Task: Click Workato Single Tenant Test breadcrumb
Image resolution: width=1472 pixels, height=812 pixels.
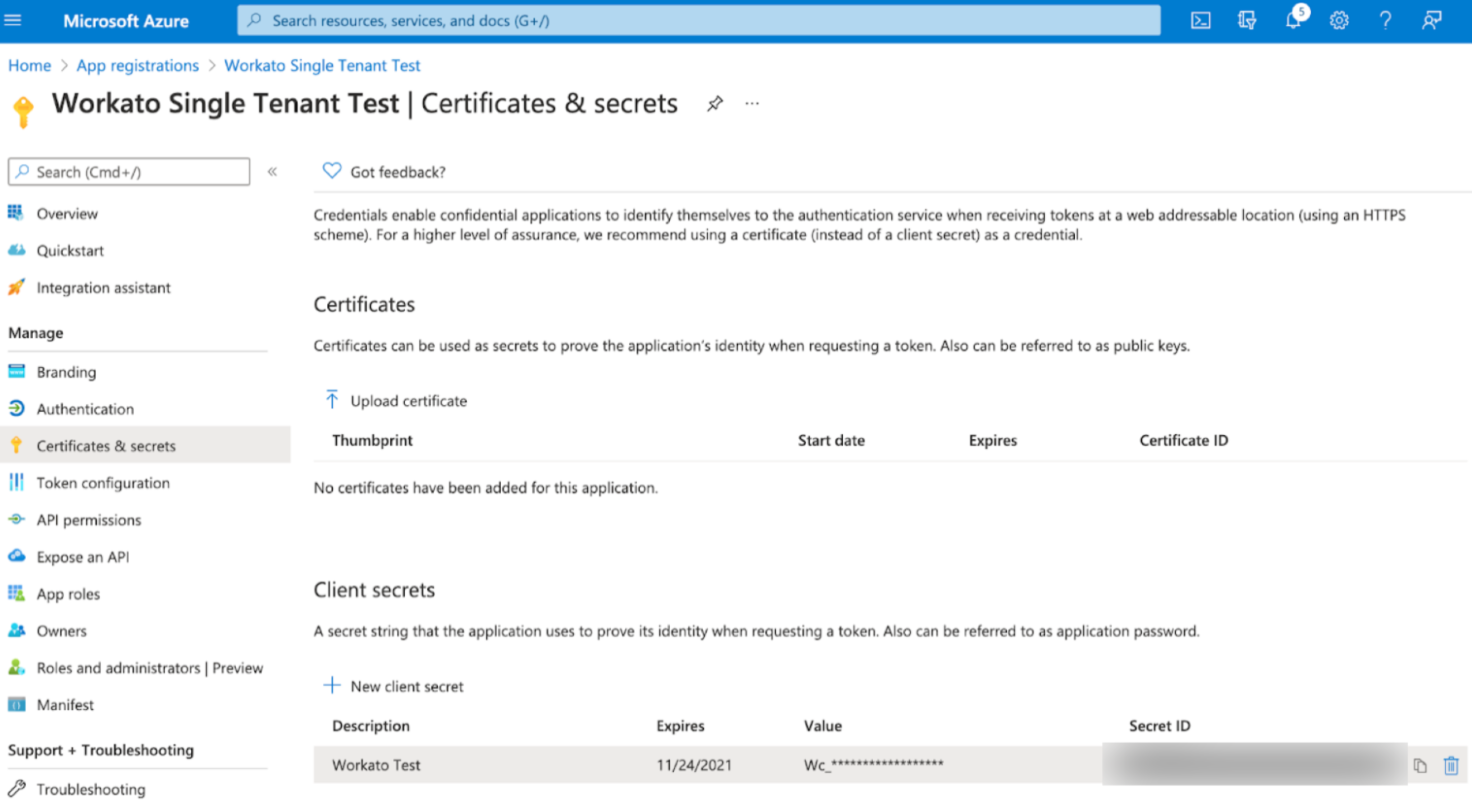Action: (322, 65)
